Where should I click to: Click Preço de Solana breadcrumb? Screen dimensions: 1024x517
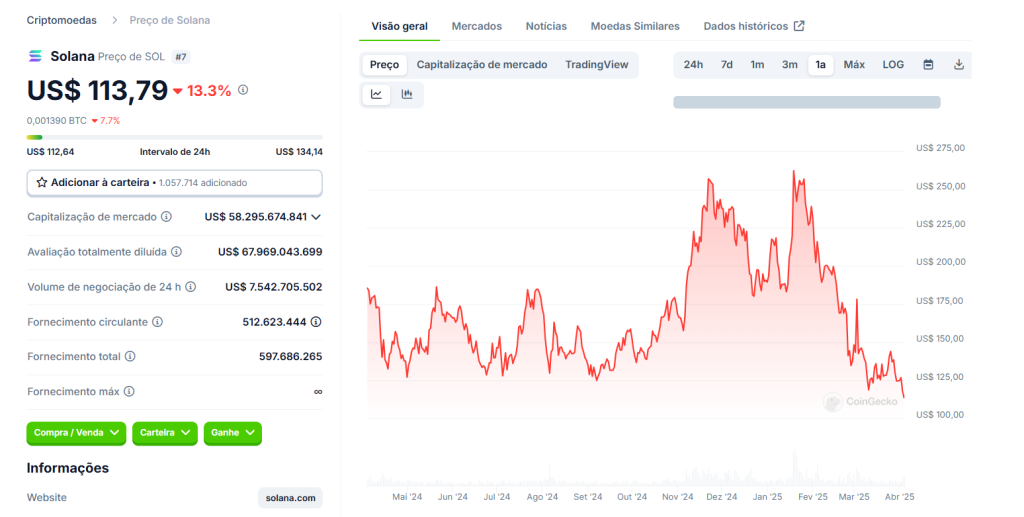170,20
